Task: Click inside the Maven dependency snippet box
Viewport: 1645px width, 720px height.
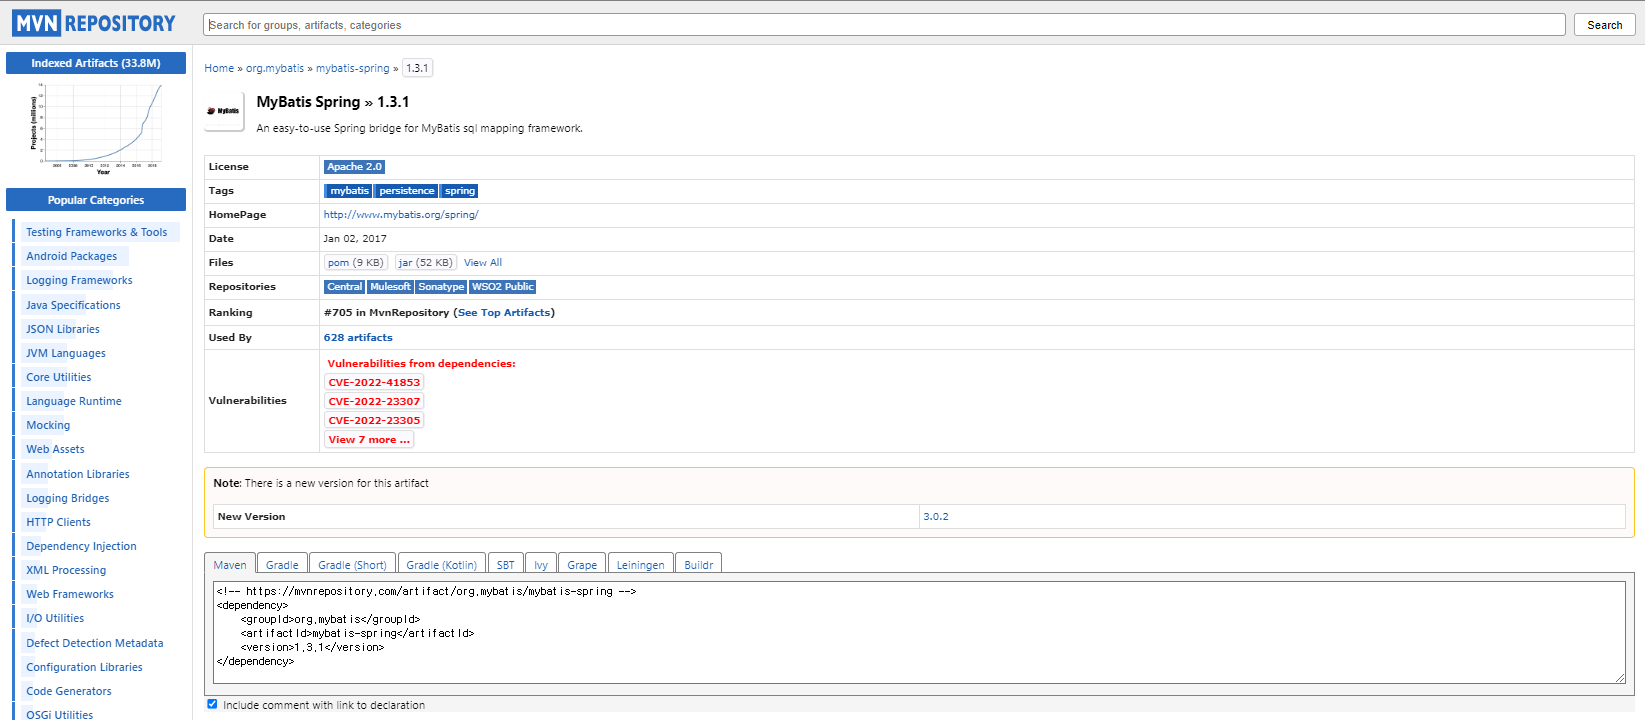Action: point(919,632)
